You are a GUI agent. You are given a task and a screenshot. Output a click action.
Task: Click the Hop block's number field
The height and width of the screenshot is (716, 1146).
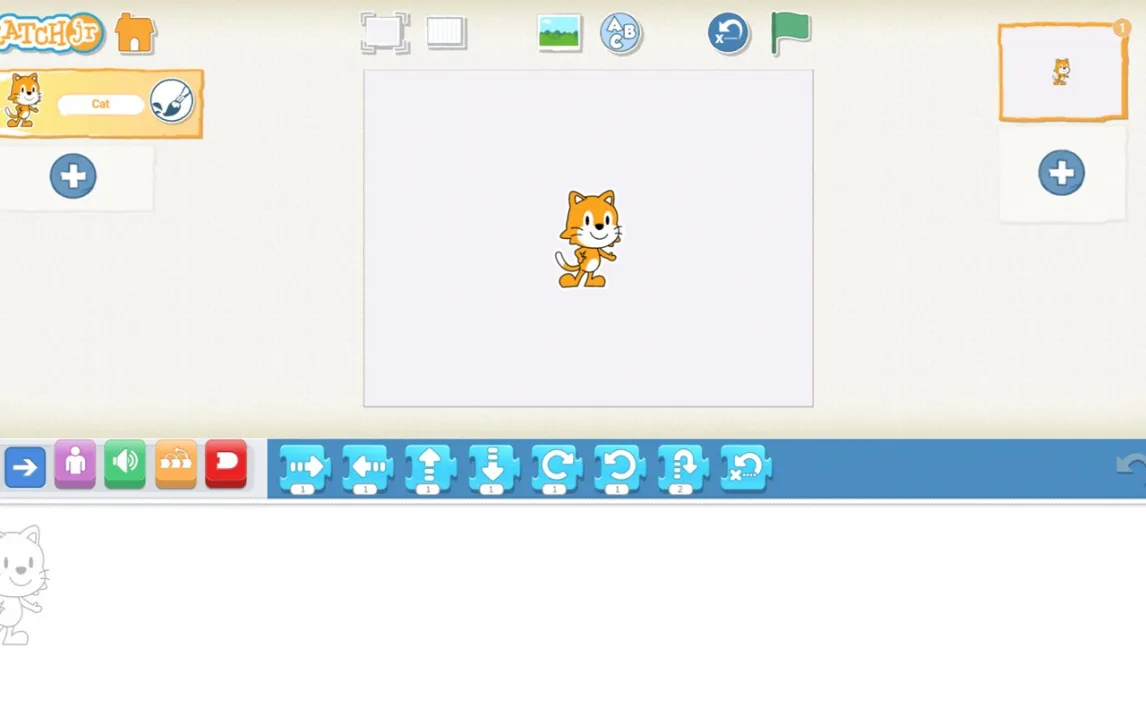(681, 489)
